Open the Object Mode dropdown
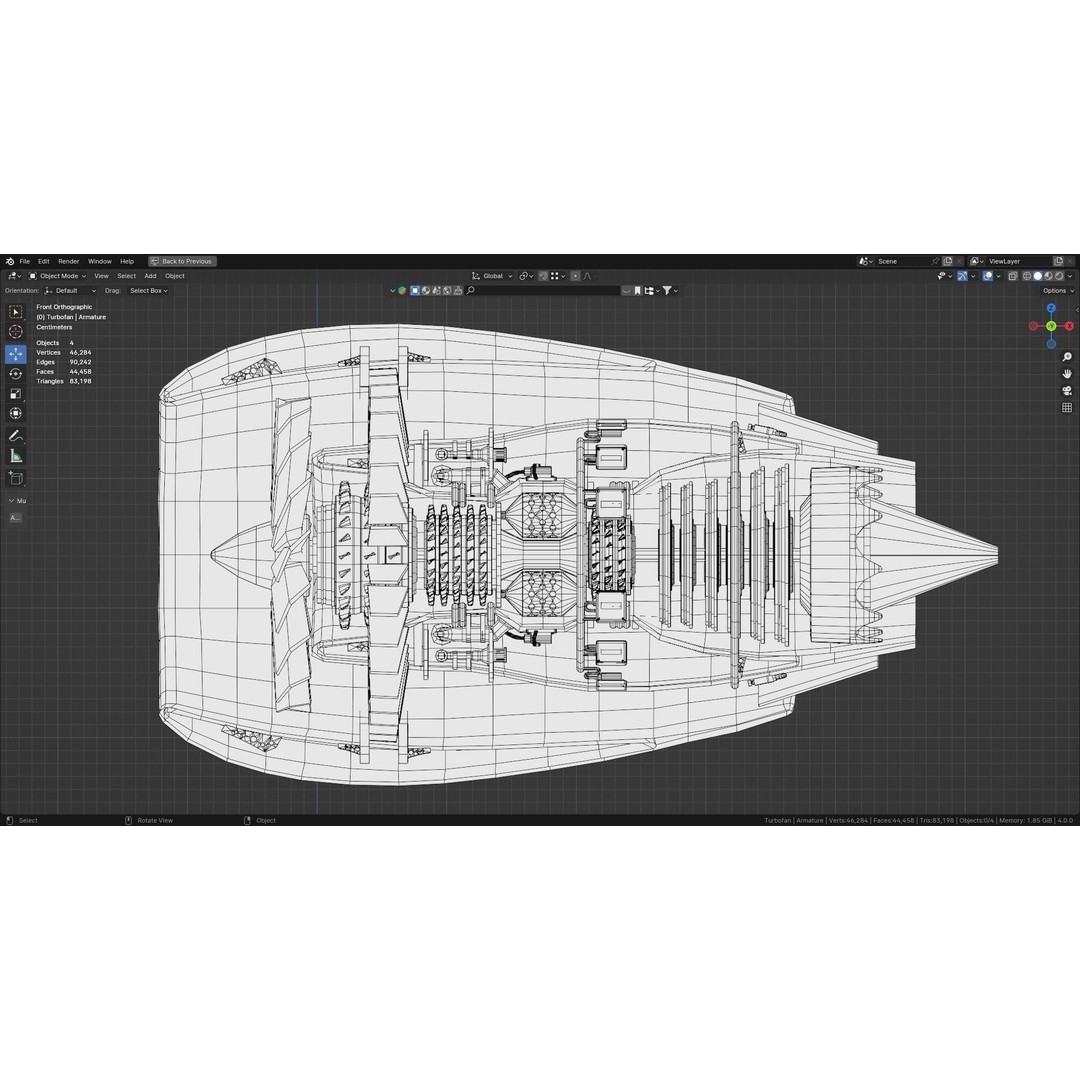Image resolution: width=1080 pixels, height=1080 pixels. (60, 275)
